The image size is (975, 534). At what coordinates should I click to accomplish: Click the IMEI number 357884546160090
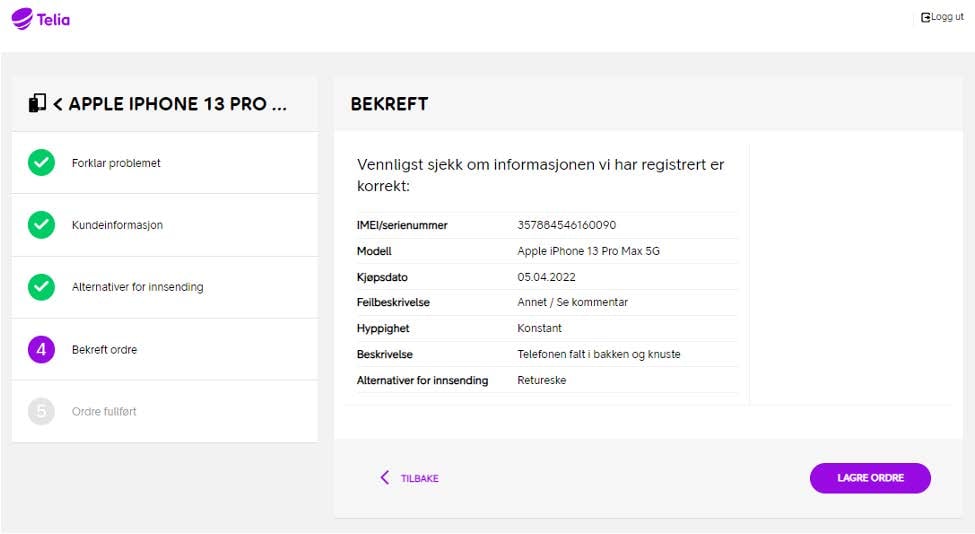566,225
